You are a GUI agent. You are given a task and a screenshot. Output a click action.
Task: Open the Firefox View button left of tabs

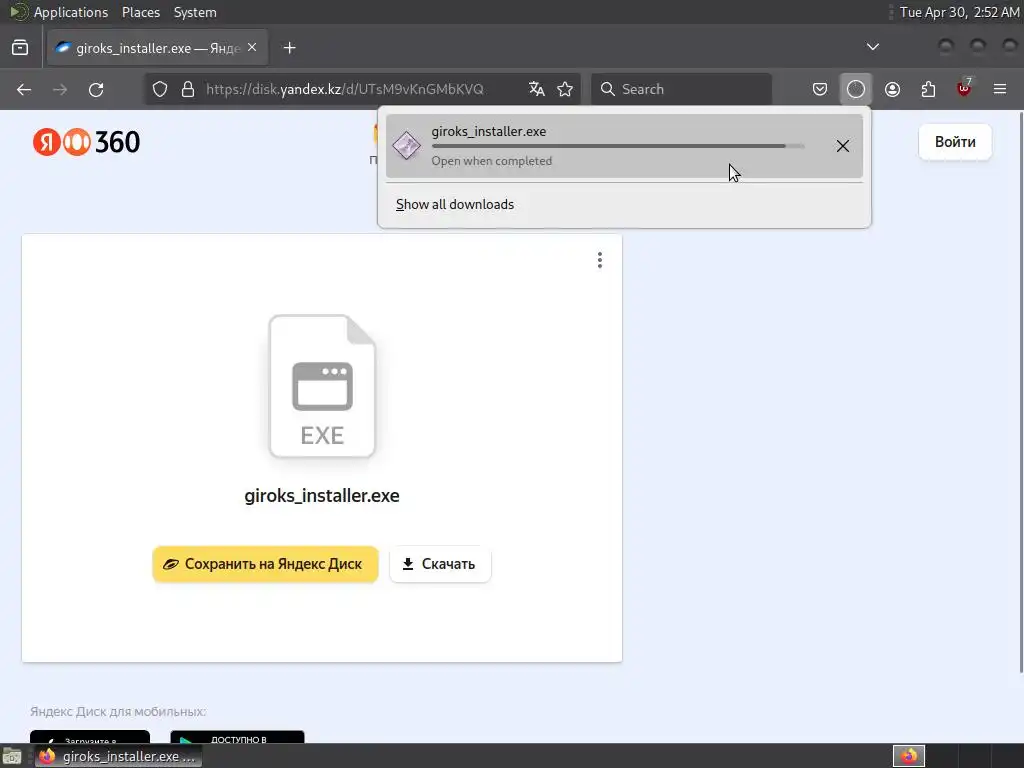point(20,48)
